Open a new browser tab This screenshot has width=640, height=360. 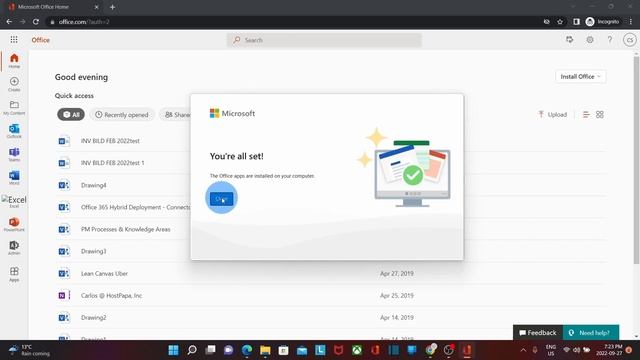click(x=112, y=7)
